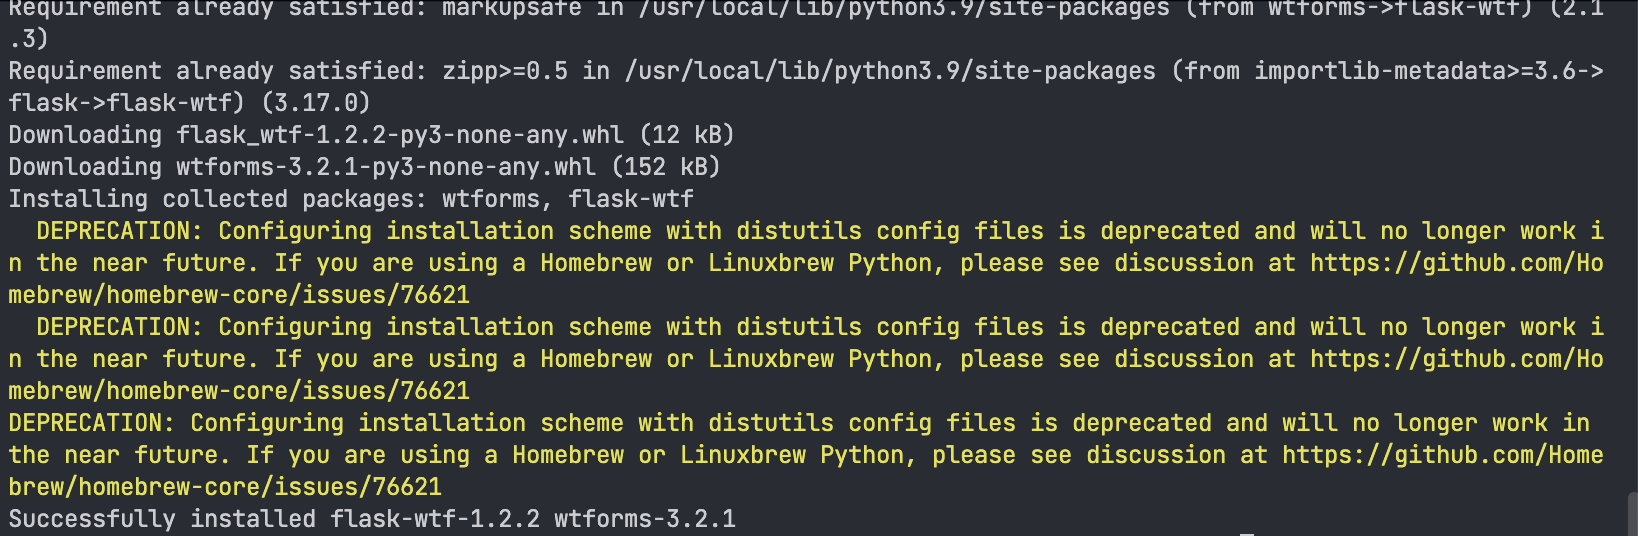Click the terminal scrollbar thumb at the right edge

pos(1631,514)
